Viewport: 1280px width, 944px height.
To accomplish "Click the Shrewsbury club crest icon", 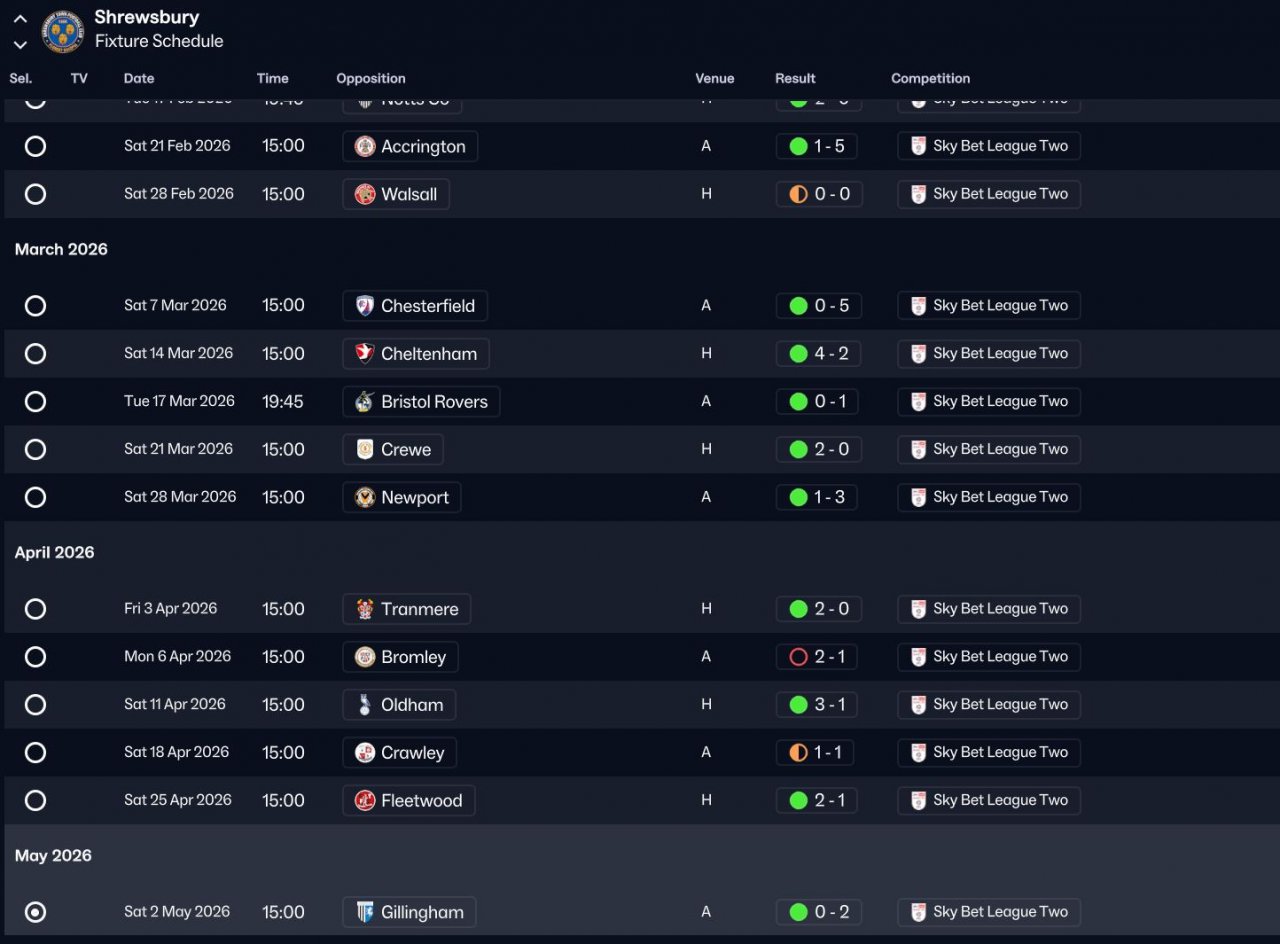I will [63, 30].
